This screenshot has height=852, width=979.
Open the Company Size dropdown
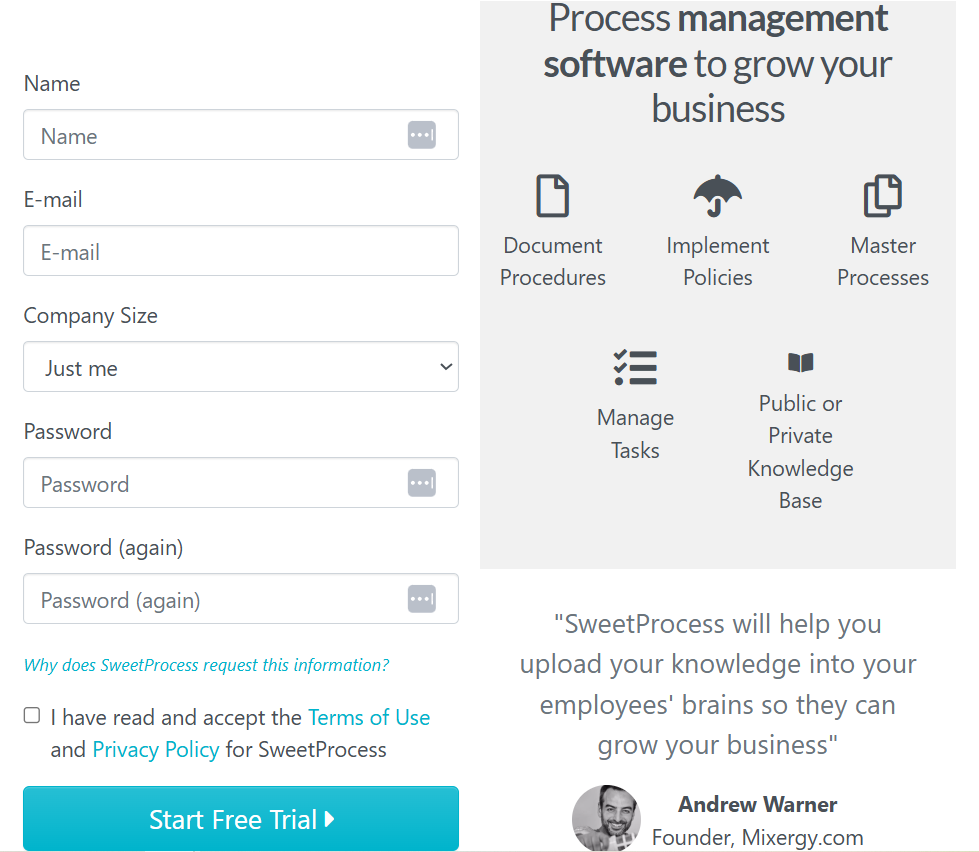click(x=240, y=367)
